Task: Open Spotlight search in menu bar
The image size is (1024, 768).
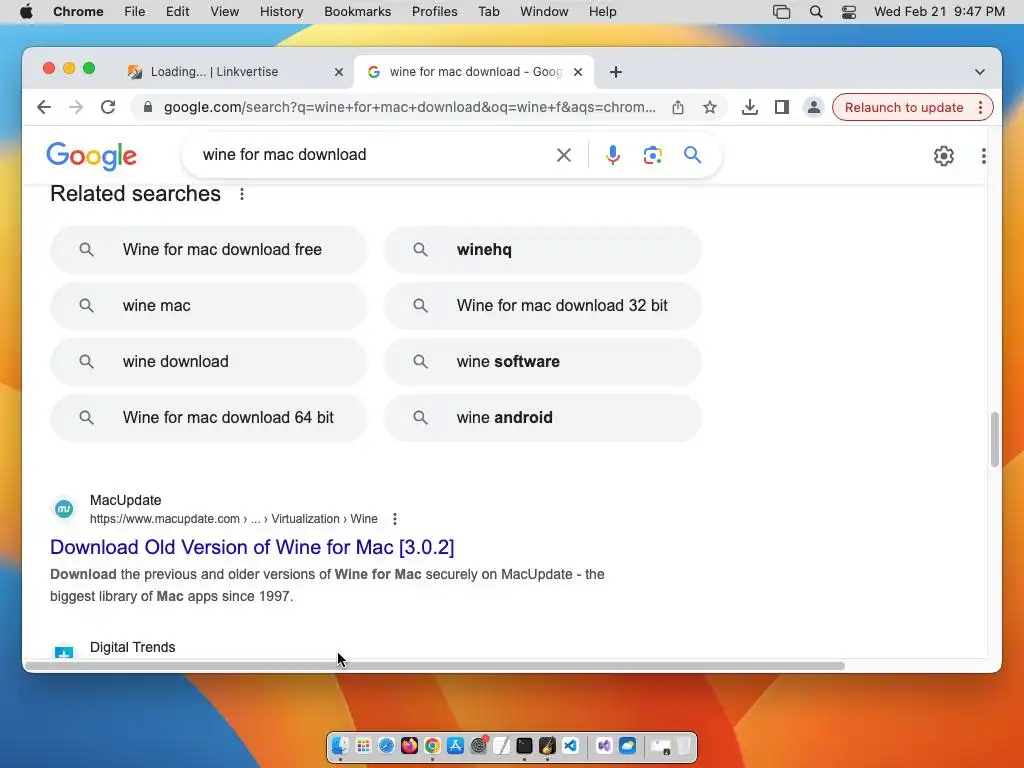Action: tap(816, 12)
